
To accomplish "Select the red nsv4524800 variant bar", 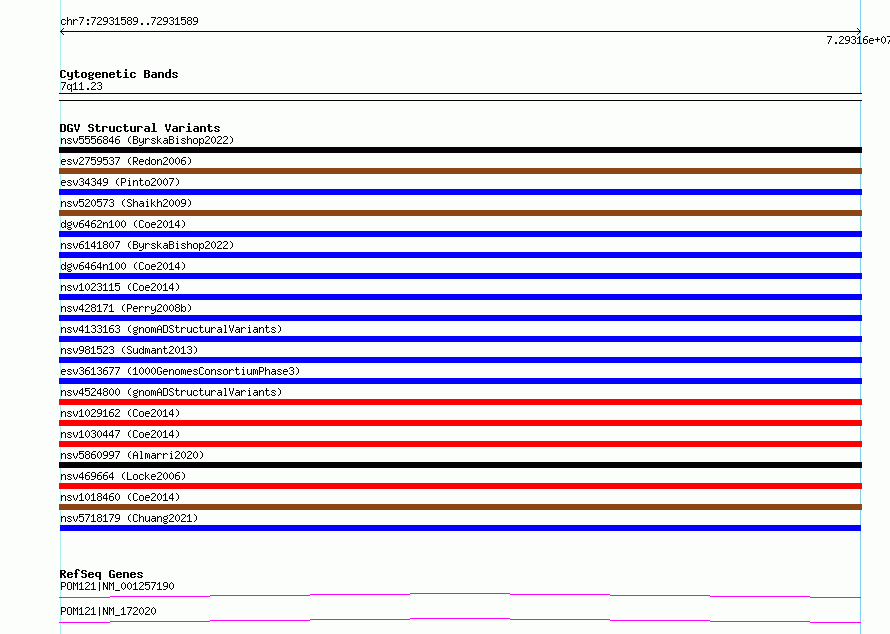I will tap(460, 402).
